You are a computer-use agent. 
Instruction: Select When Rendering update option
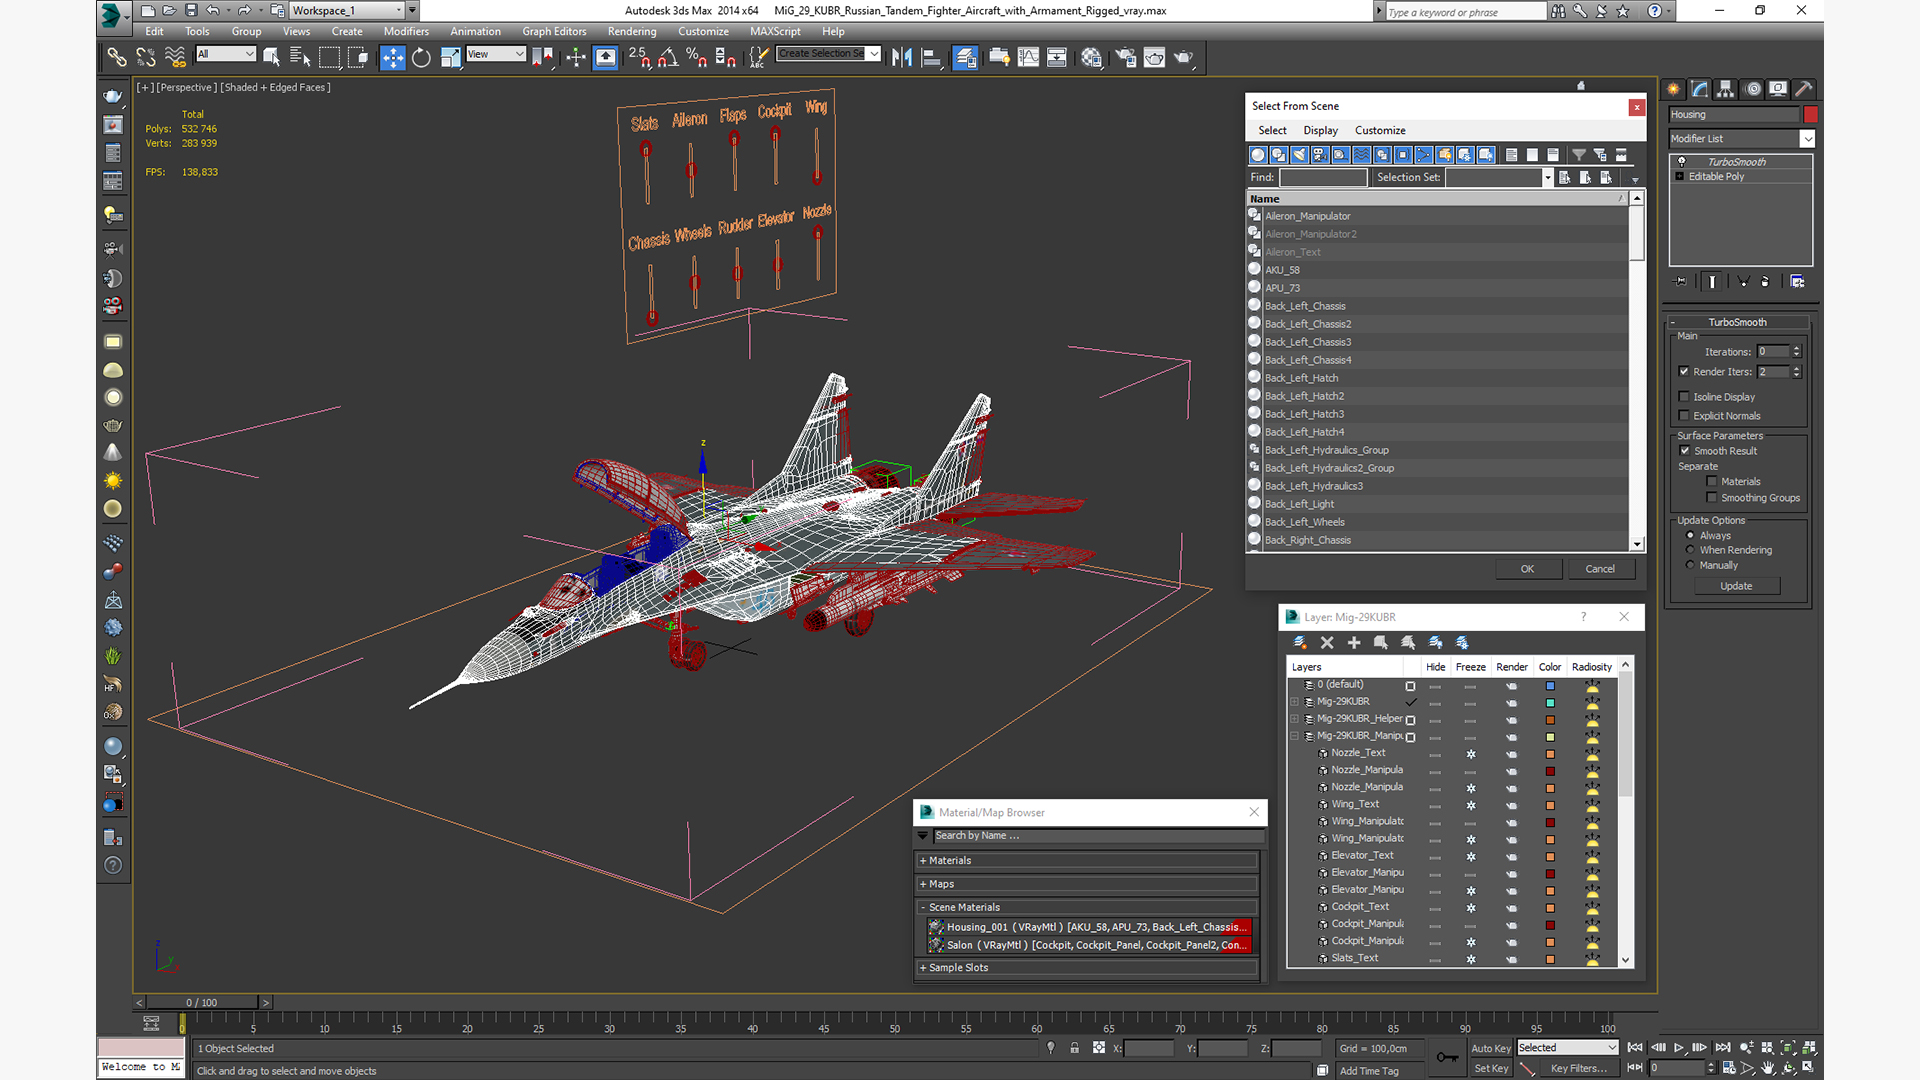pos(1691,550)
